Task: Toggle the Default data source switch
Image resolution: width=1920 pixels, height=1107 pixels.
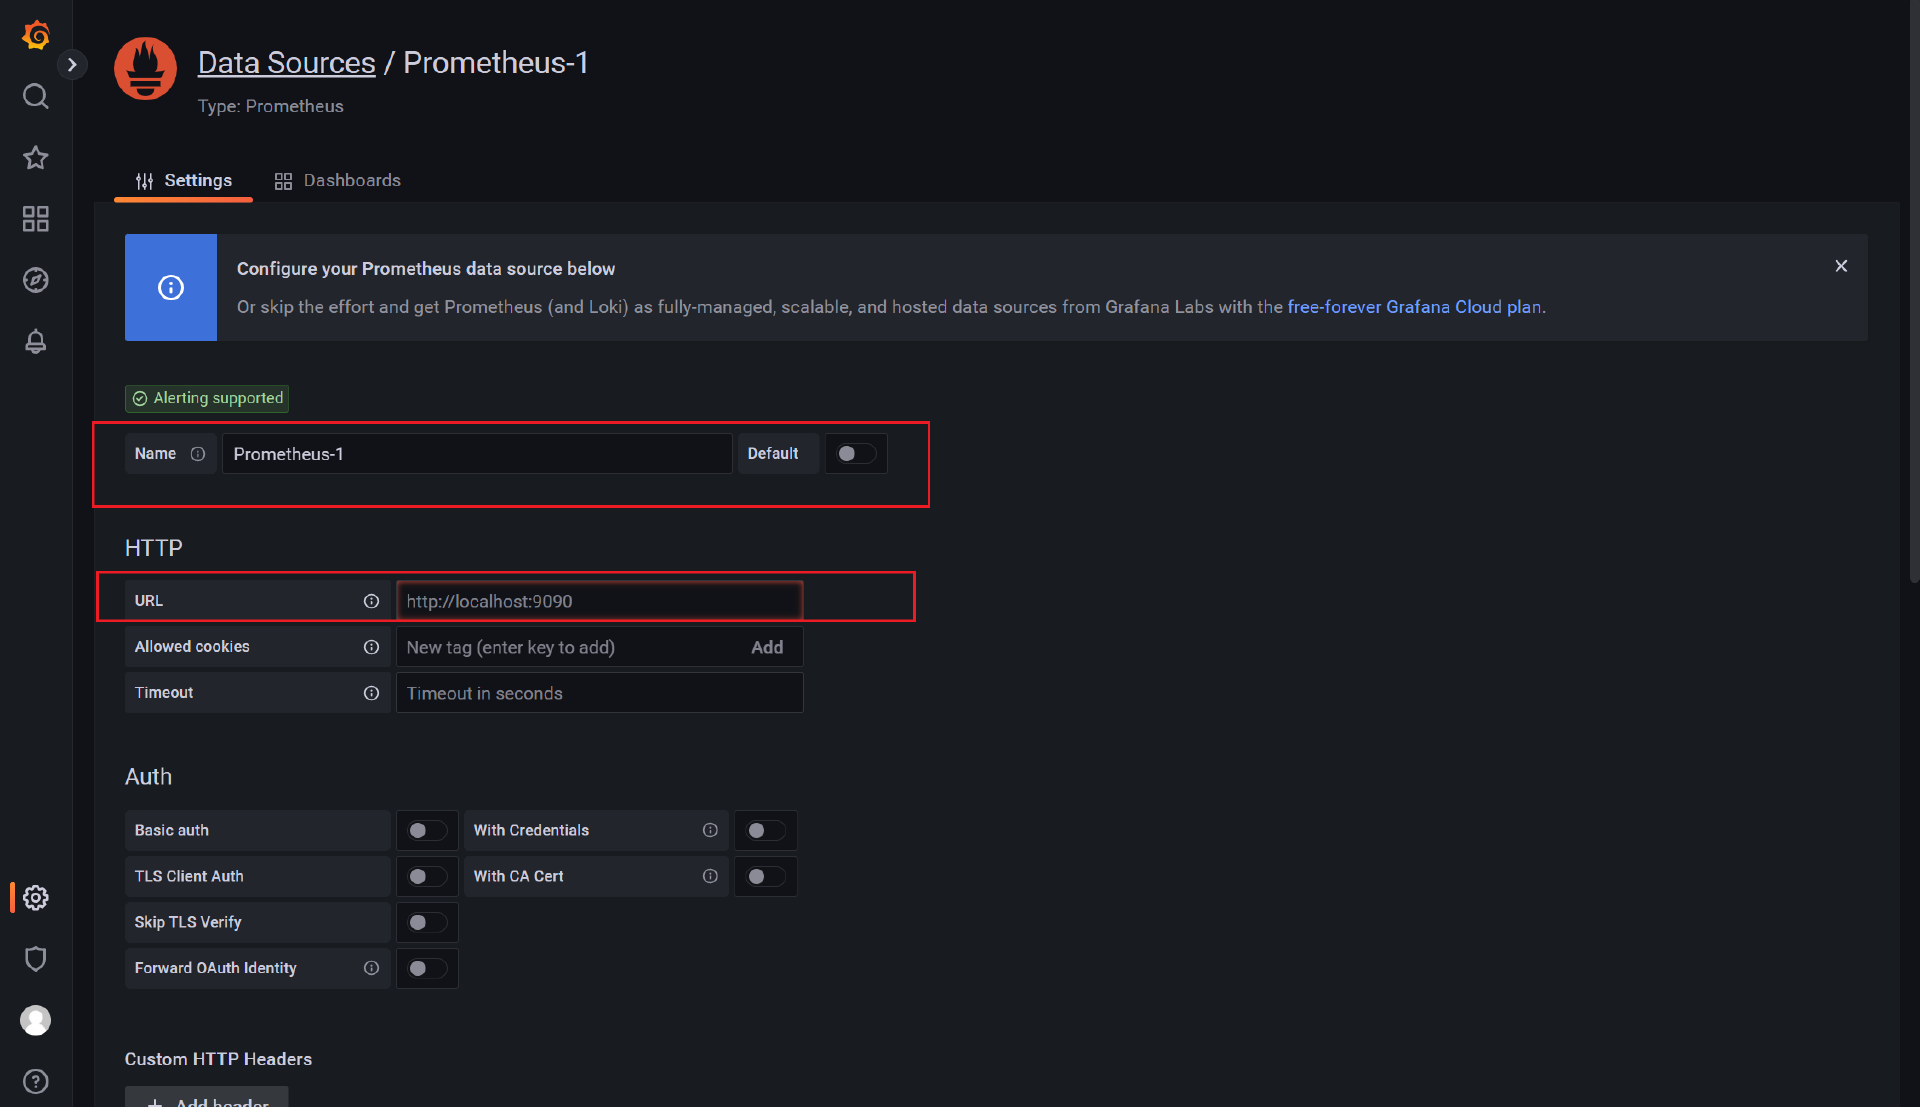Action: tap(856, 454)
